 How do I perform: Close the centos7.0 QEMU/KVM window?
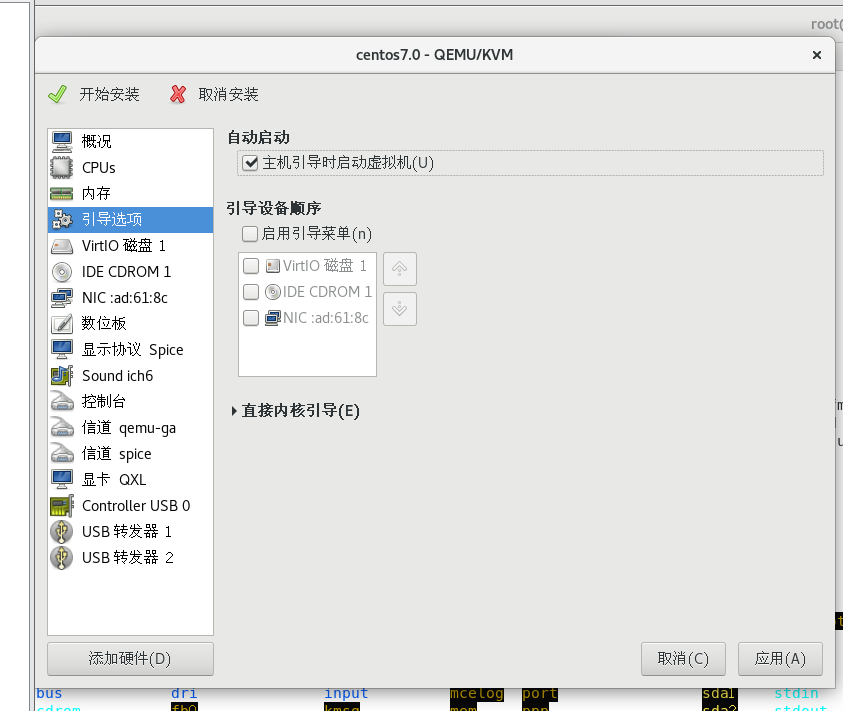point(817,55)
